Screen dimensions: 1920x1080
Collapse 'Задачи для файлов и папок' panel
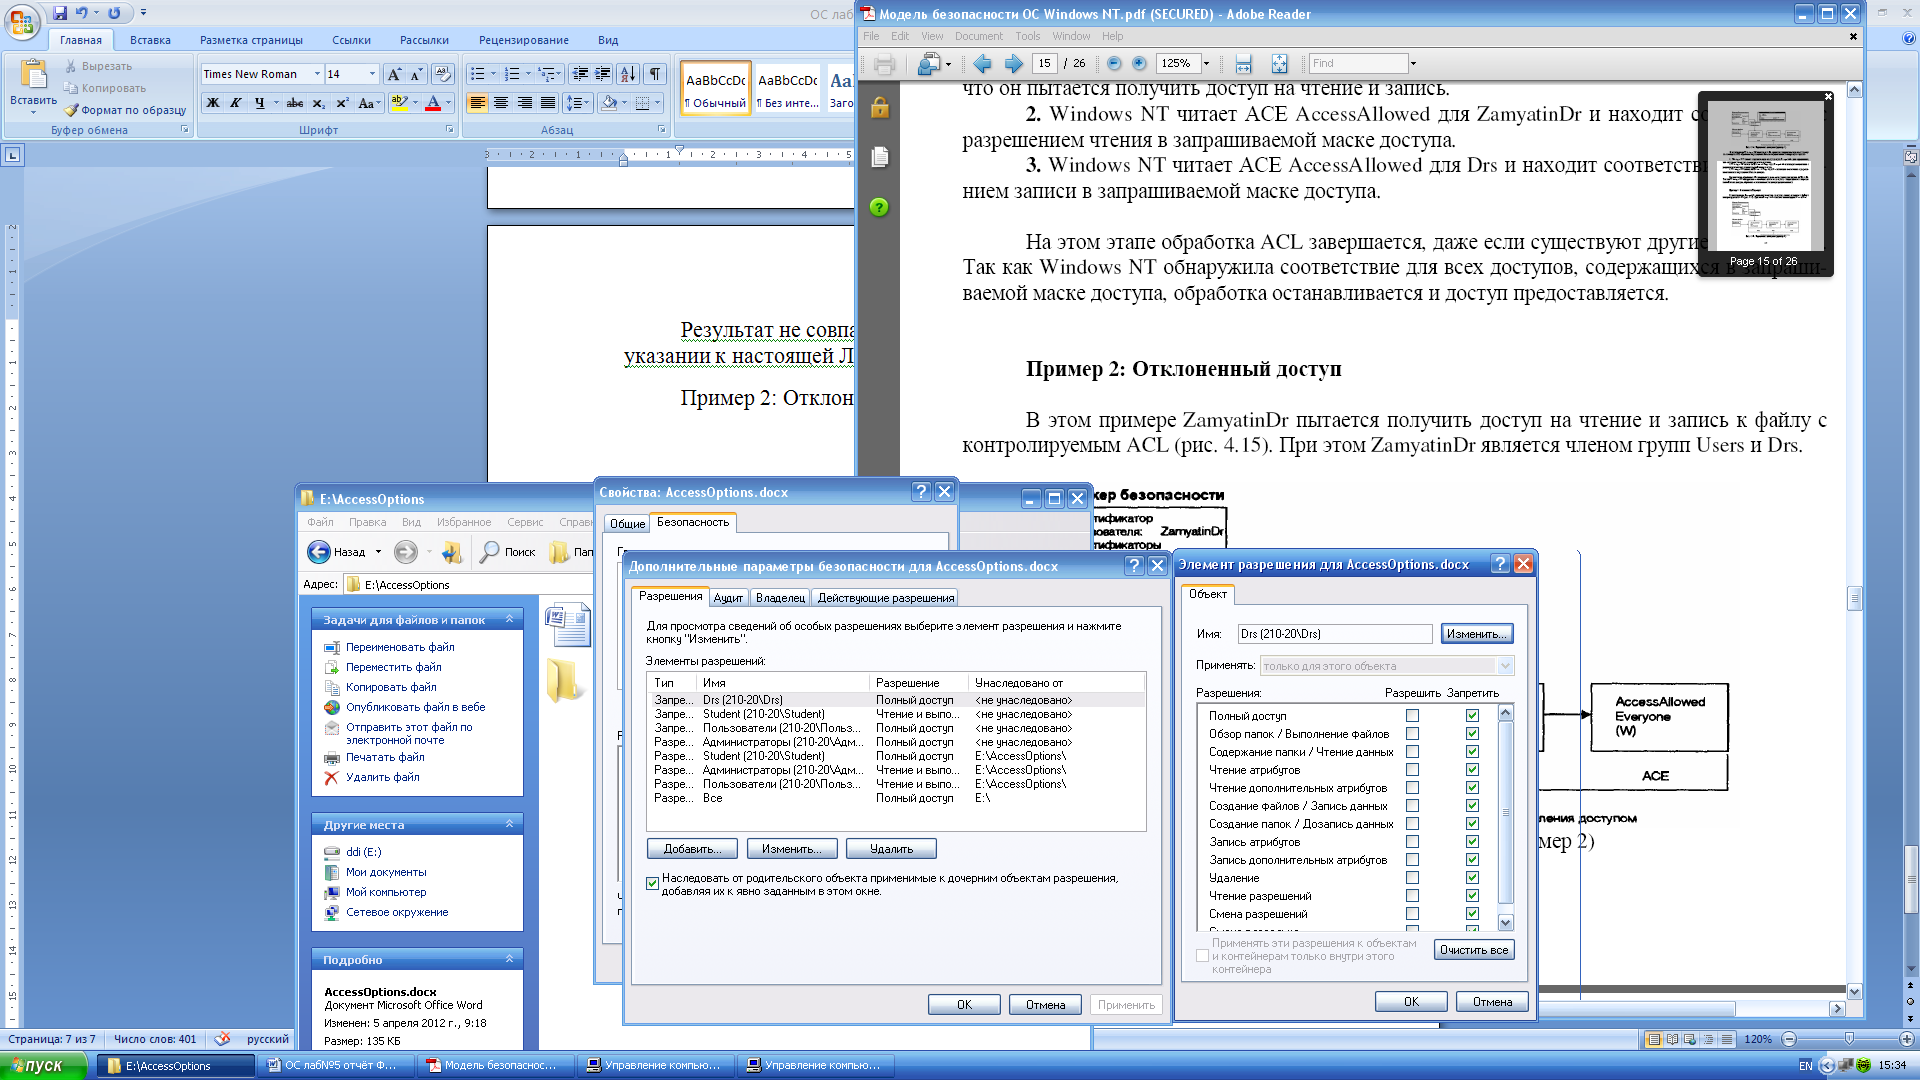(510, 620)
